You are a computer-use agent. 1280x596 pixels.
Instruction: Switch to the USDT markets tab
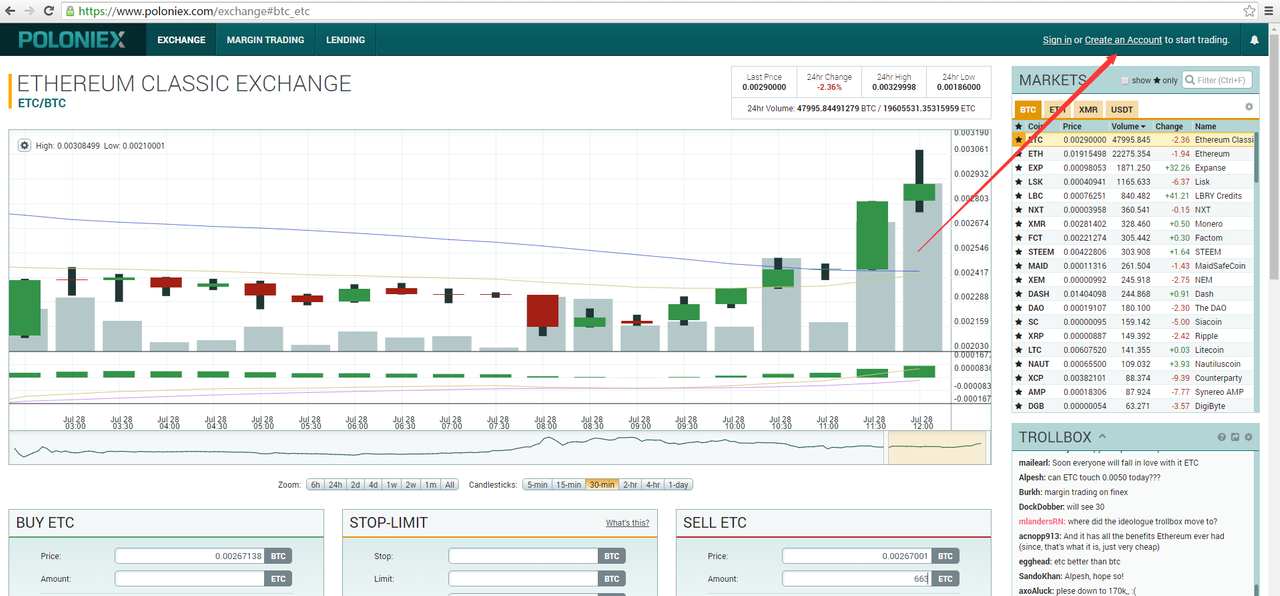tap(1122, 109)
